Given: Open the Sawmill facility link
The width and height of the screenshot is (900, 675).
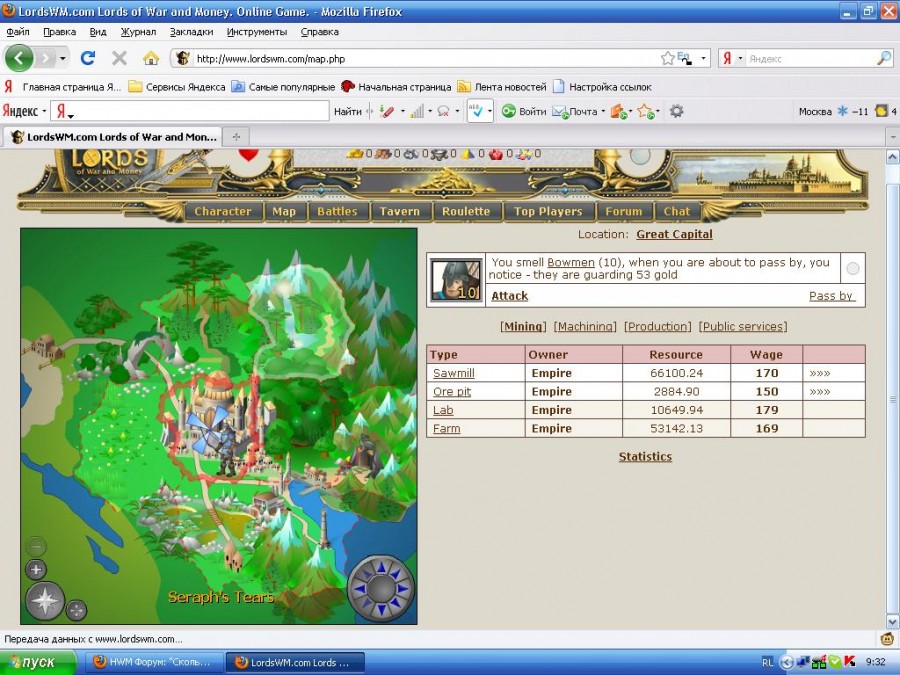Looking at the screenshot, I should [453, 373].
